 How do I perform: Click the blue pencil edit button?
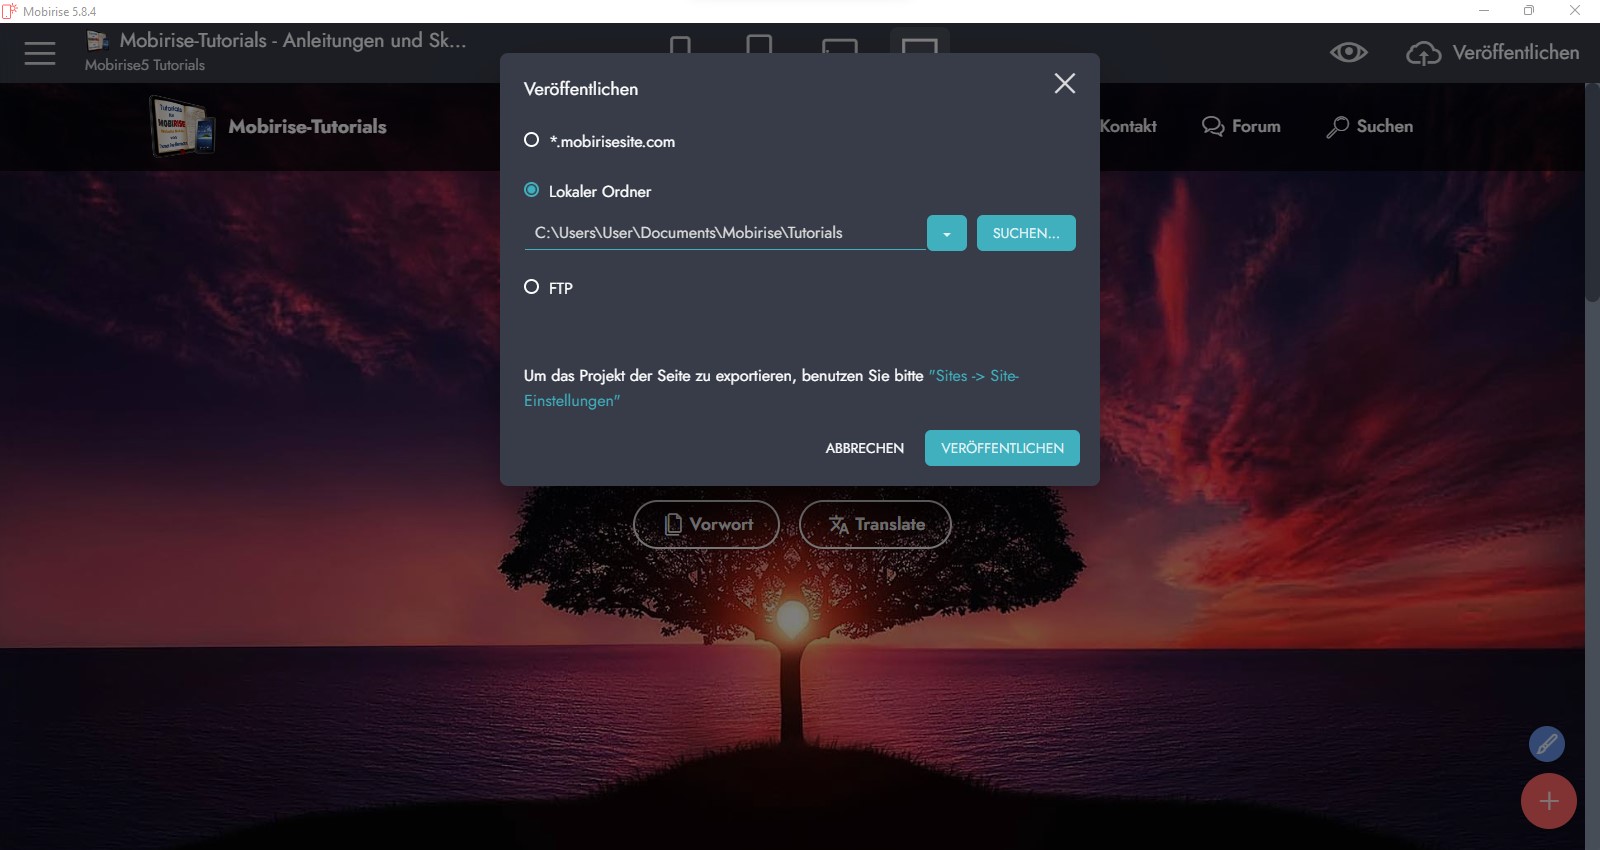click(1546, 744)
